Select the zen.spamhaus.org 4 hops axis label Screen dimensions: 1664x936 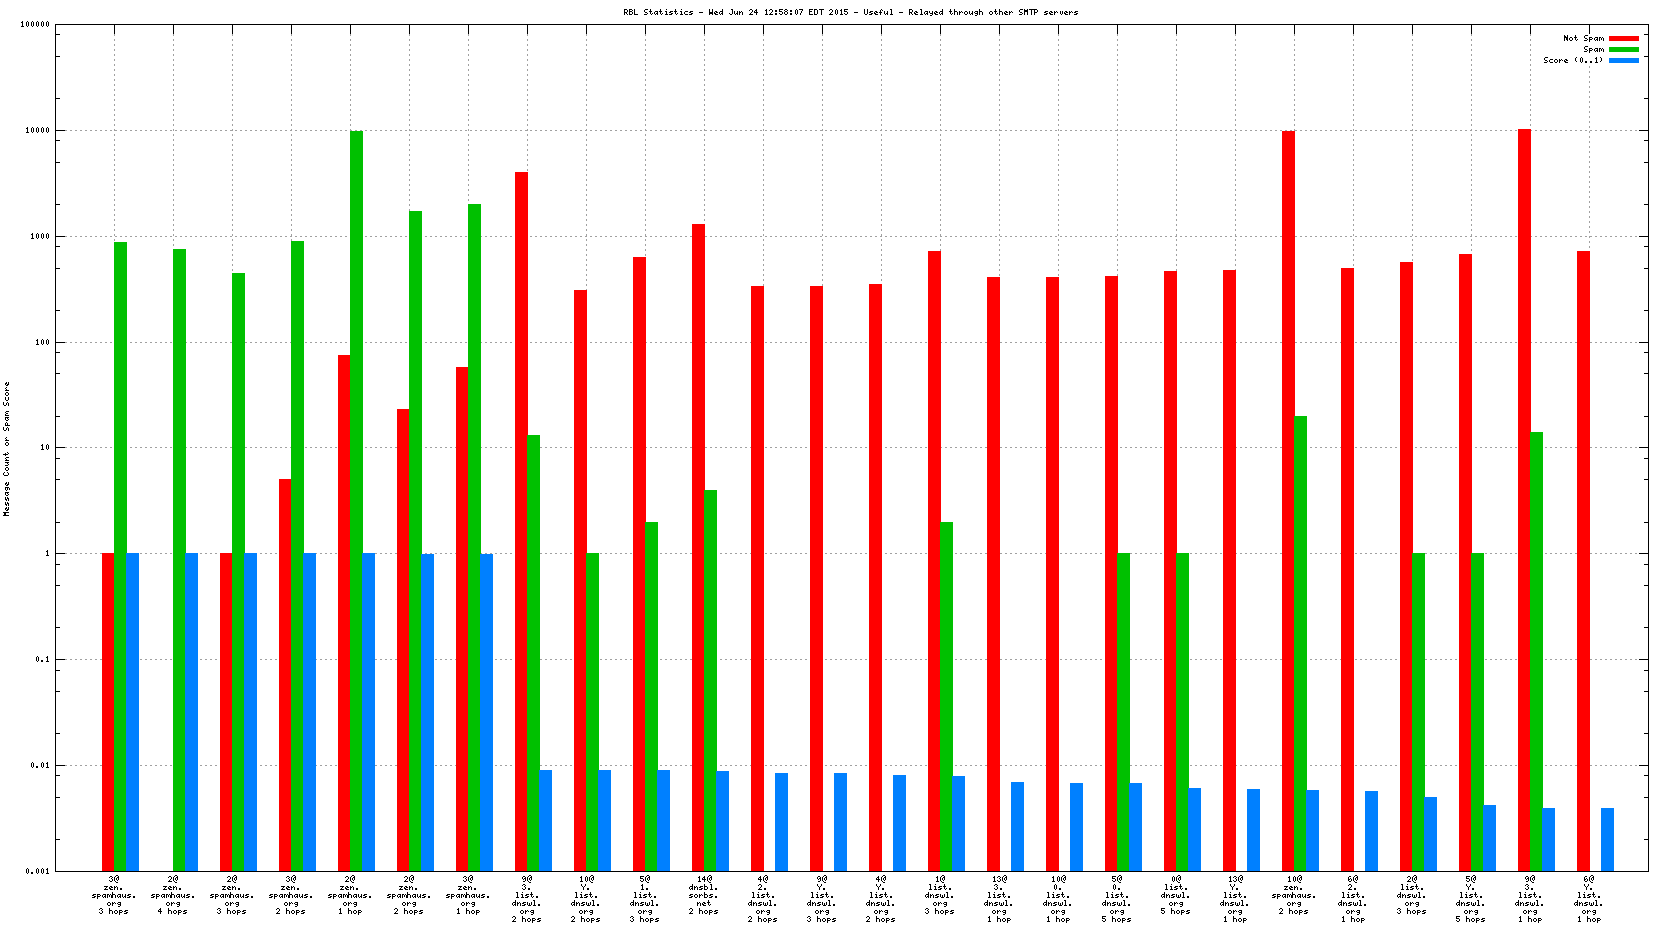pyautogui.click(x=172, y=895)
